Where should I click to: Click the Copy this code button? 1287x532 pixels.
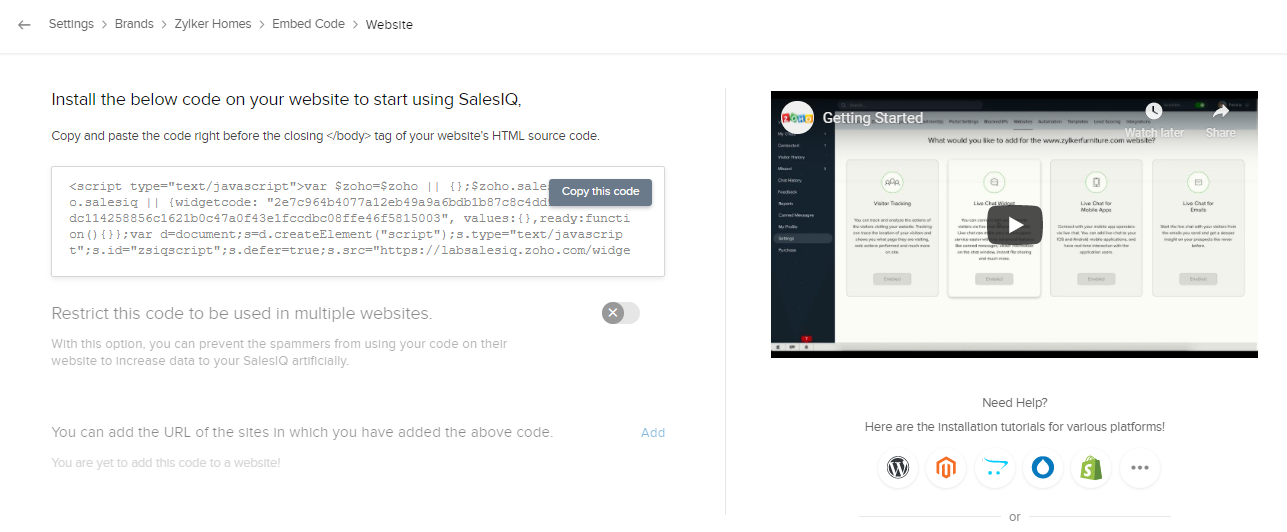tap(600, 192)
